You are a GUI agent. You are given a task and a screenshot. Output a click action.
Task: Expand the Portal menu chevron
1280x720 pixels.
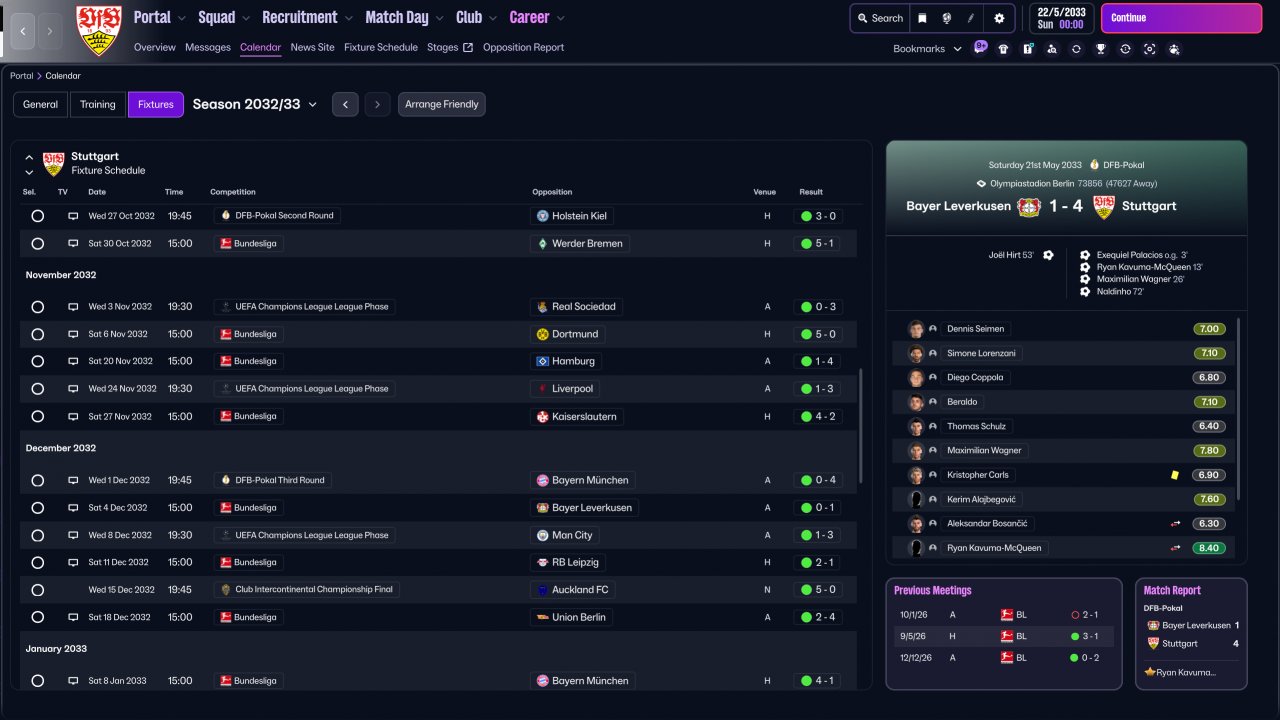pyautogui.click(x=181, y=18)
